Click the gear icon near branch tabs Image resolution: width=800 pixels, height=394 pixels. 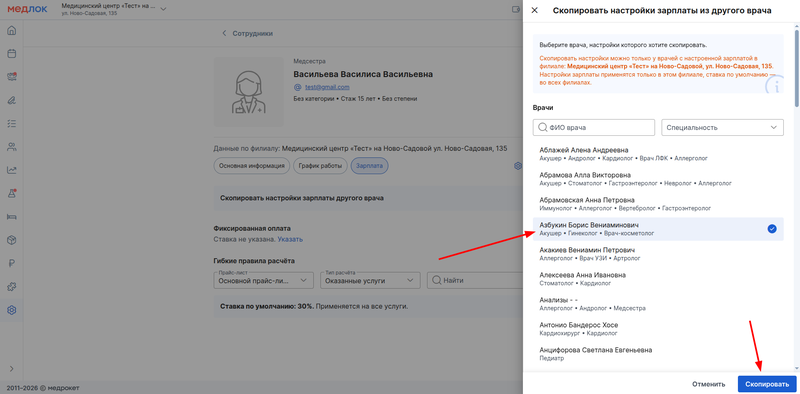pos(517,166)
